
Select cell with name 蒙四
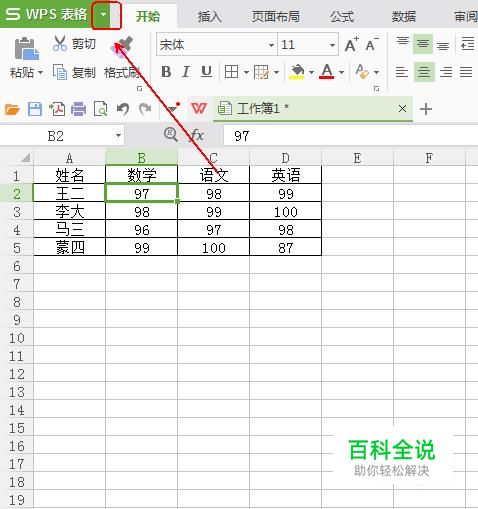point(70,248)
